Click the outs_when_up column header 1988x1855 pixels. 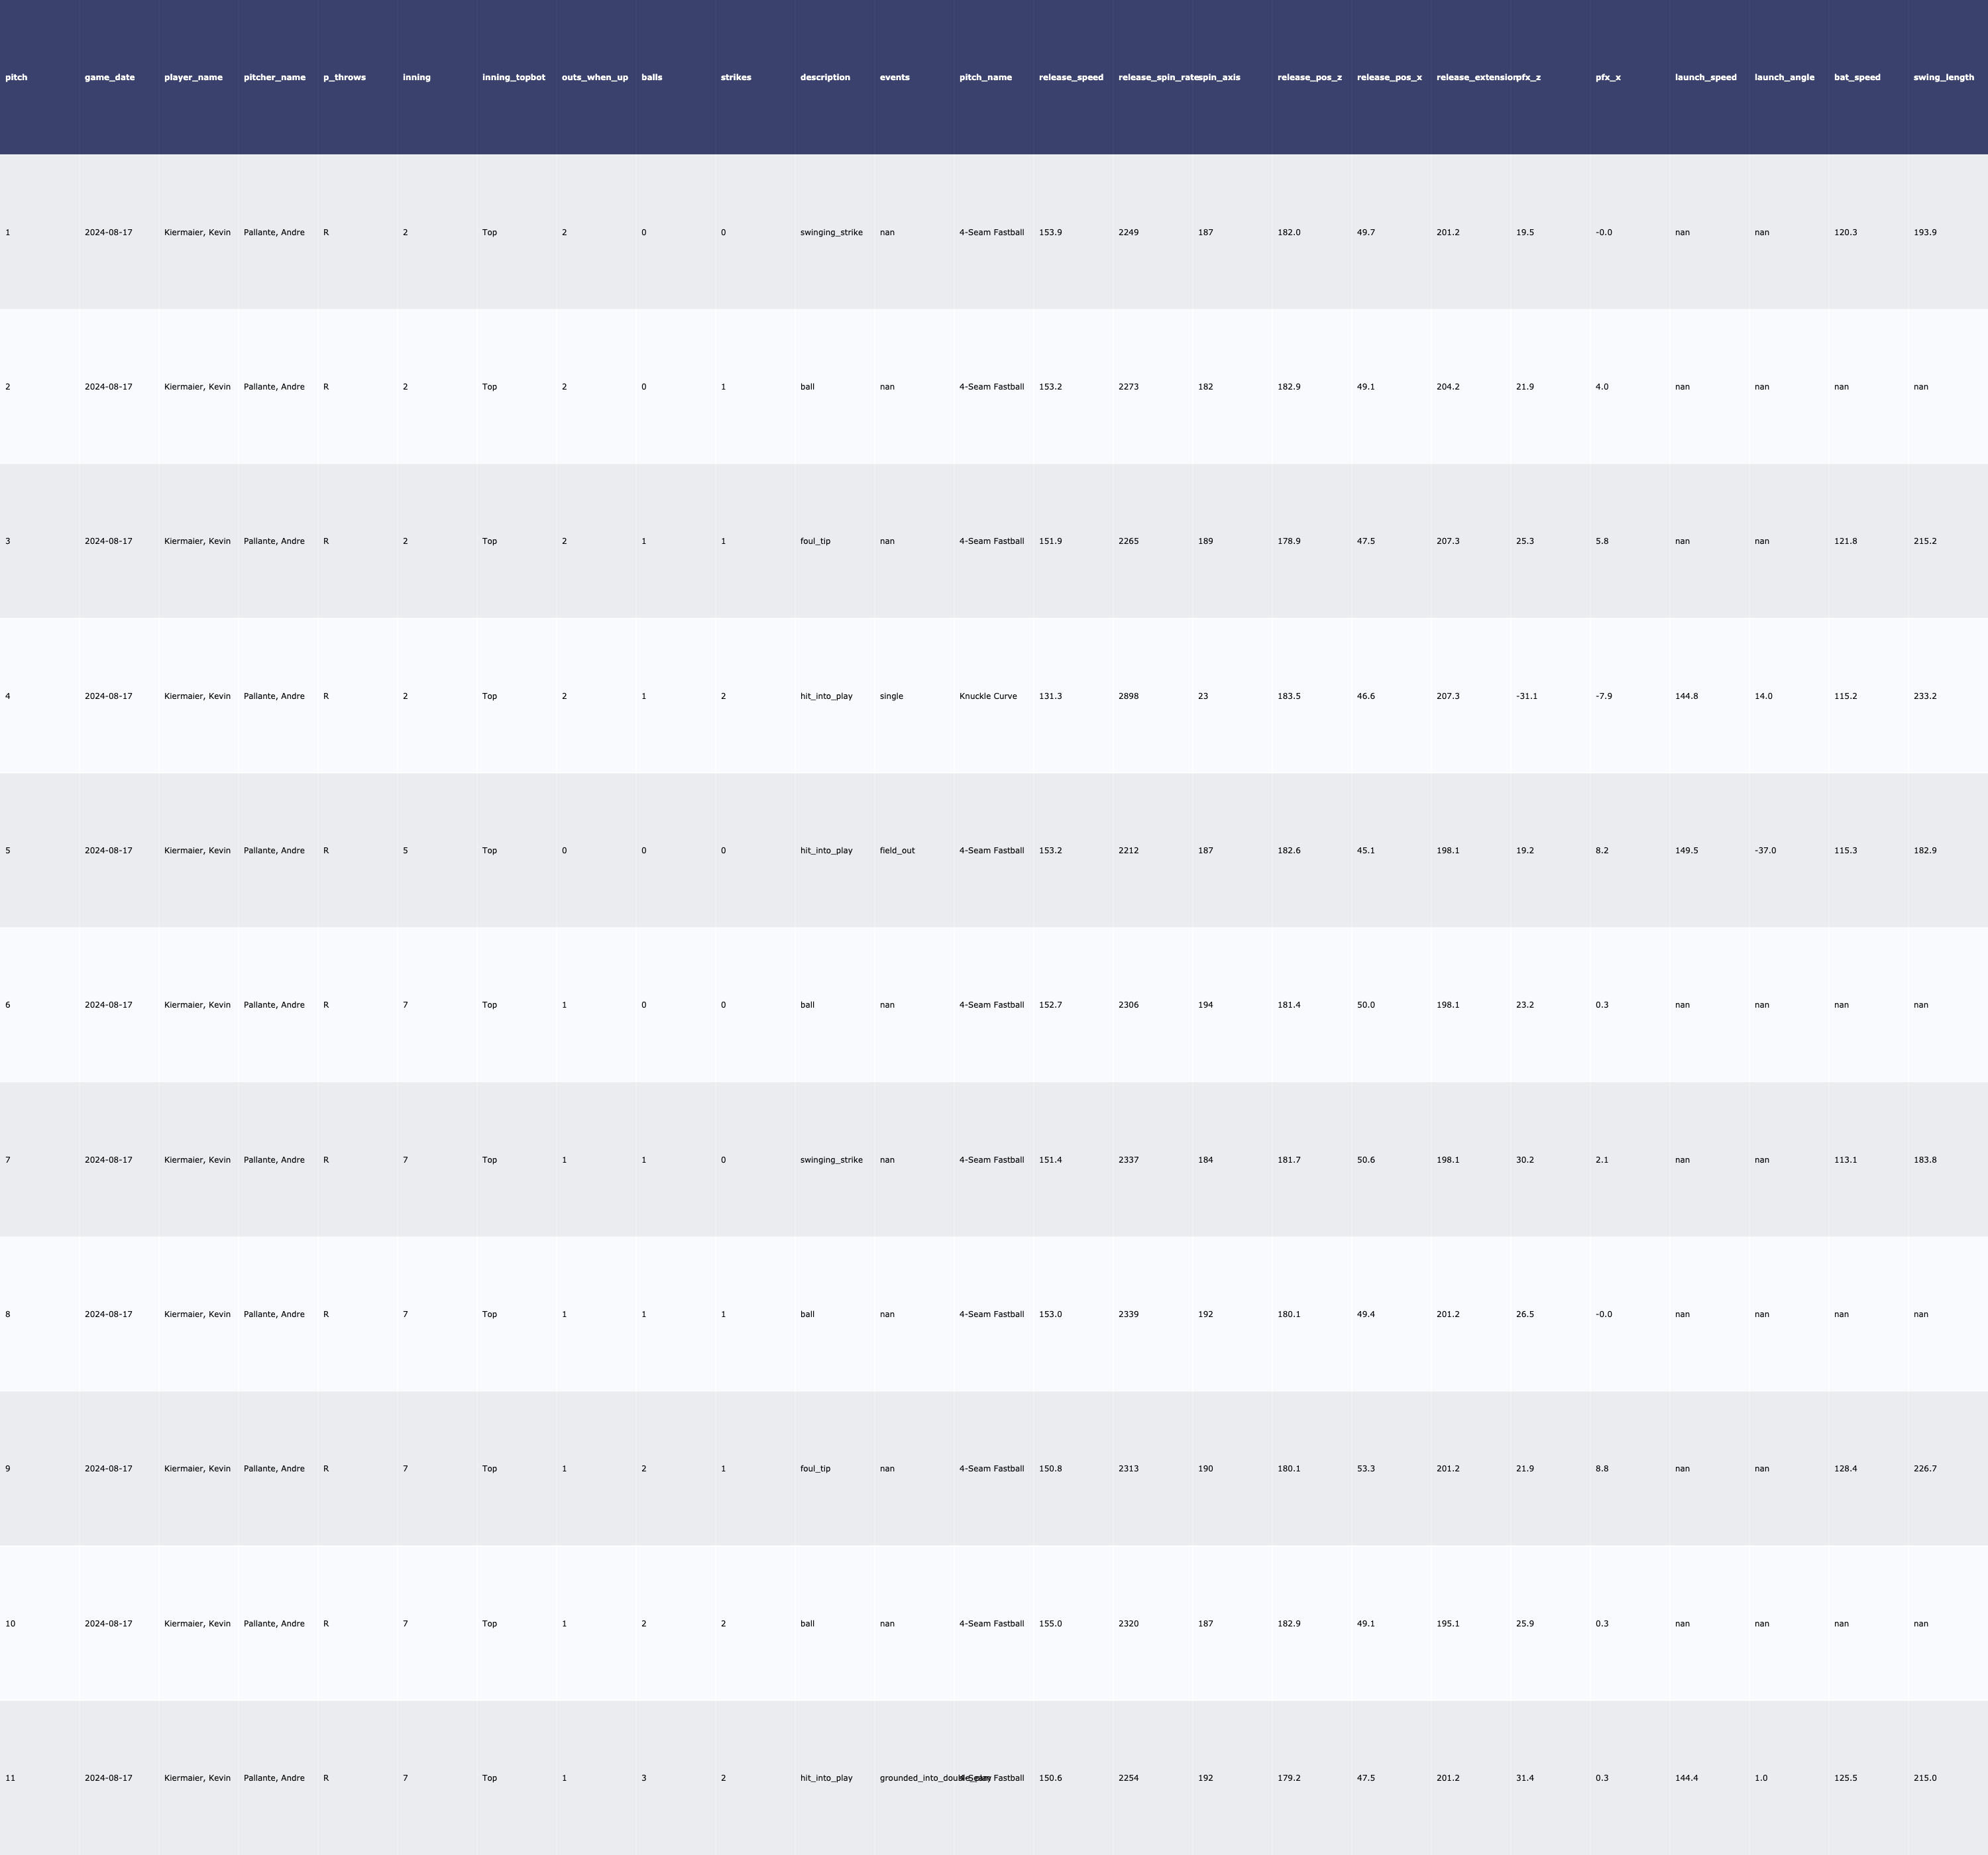pos(595,77)
